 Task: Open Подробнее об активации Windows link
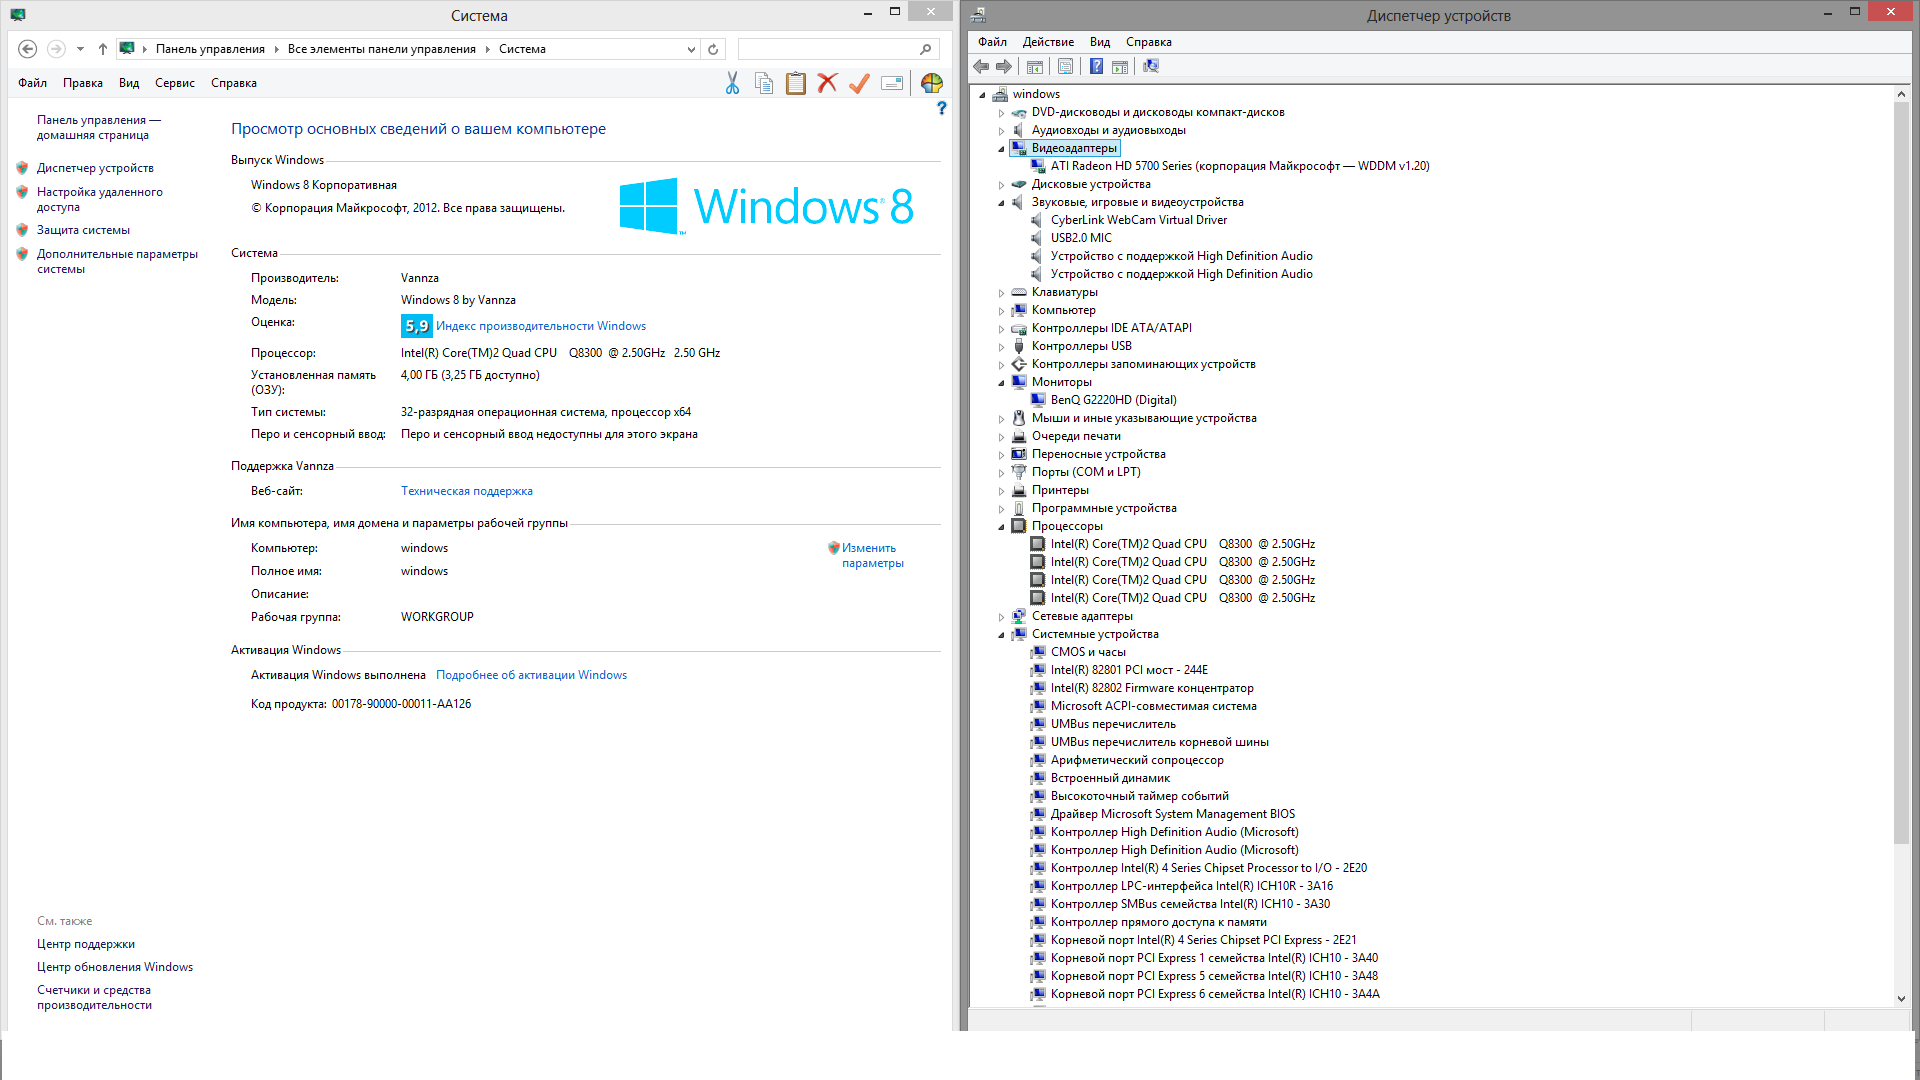[531, 675]
